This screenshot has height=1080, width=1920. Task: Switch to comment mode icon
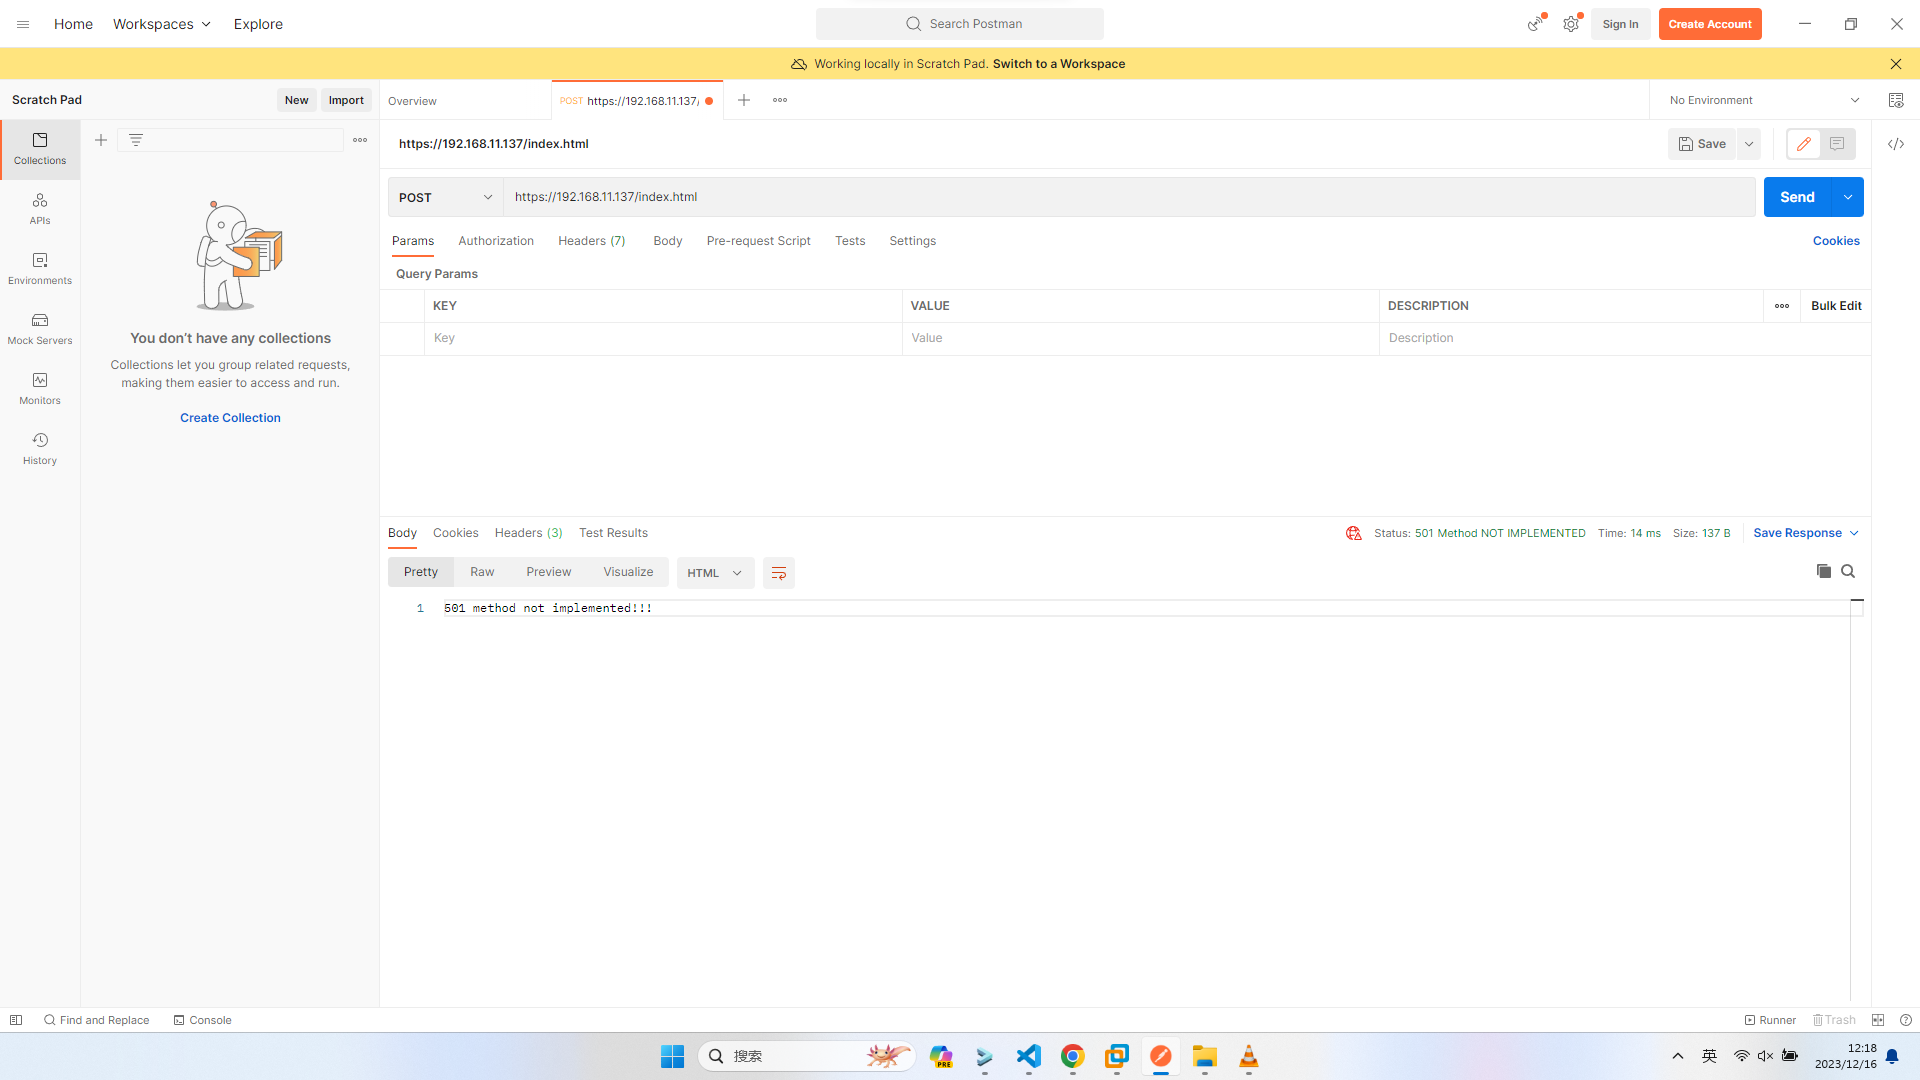[x=1837, y=144]
